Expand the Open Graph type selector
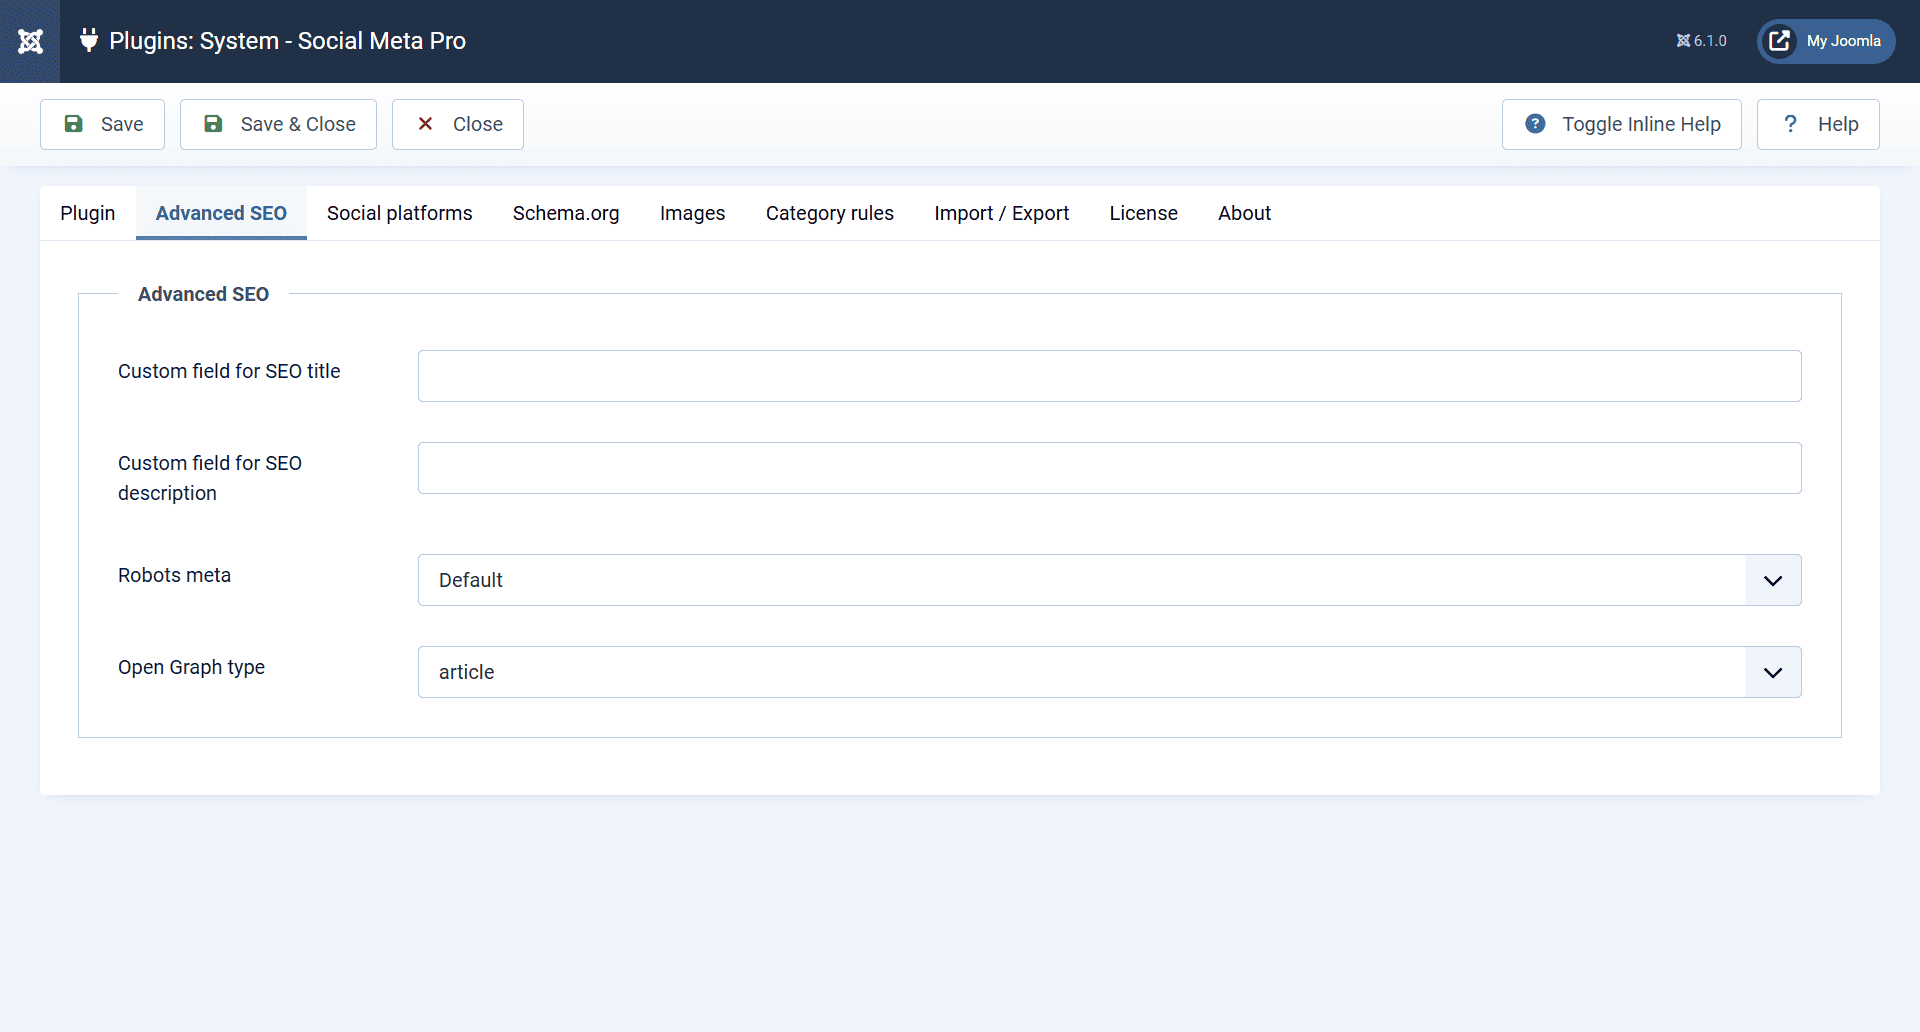 1772,672
